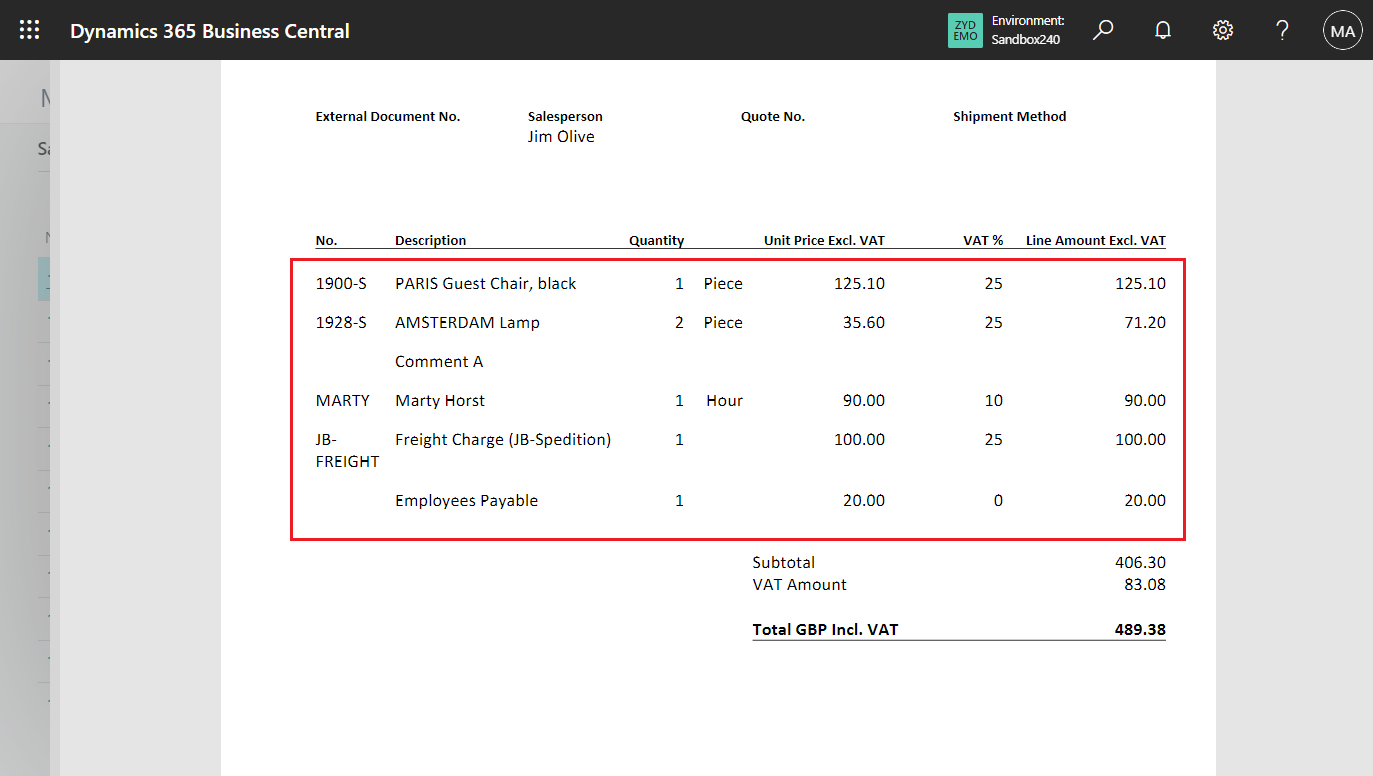Click the Comment A line
Screen dimensions: 1373x776
click(438, 361)
